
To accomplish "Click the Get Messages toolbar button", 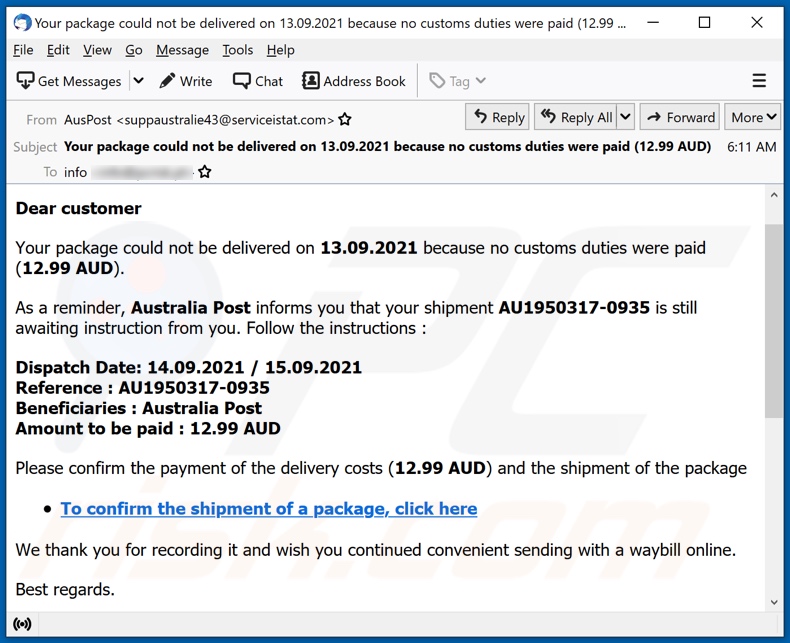I will [x=69, y=81].
